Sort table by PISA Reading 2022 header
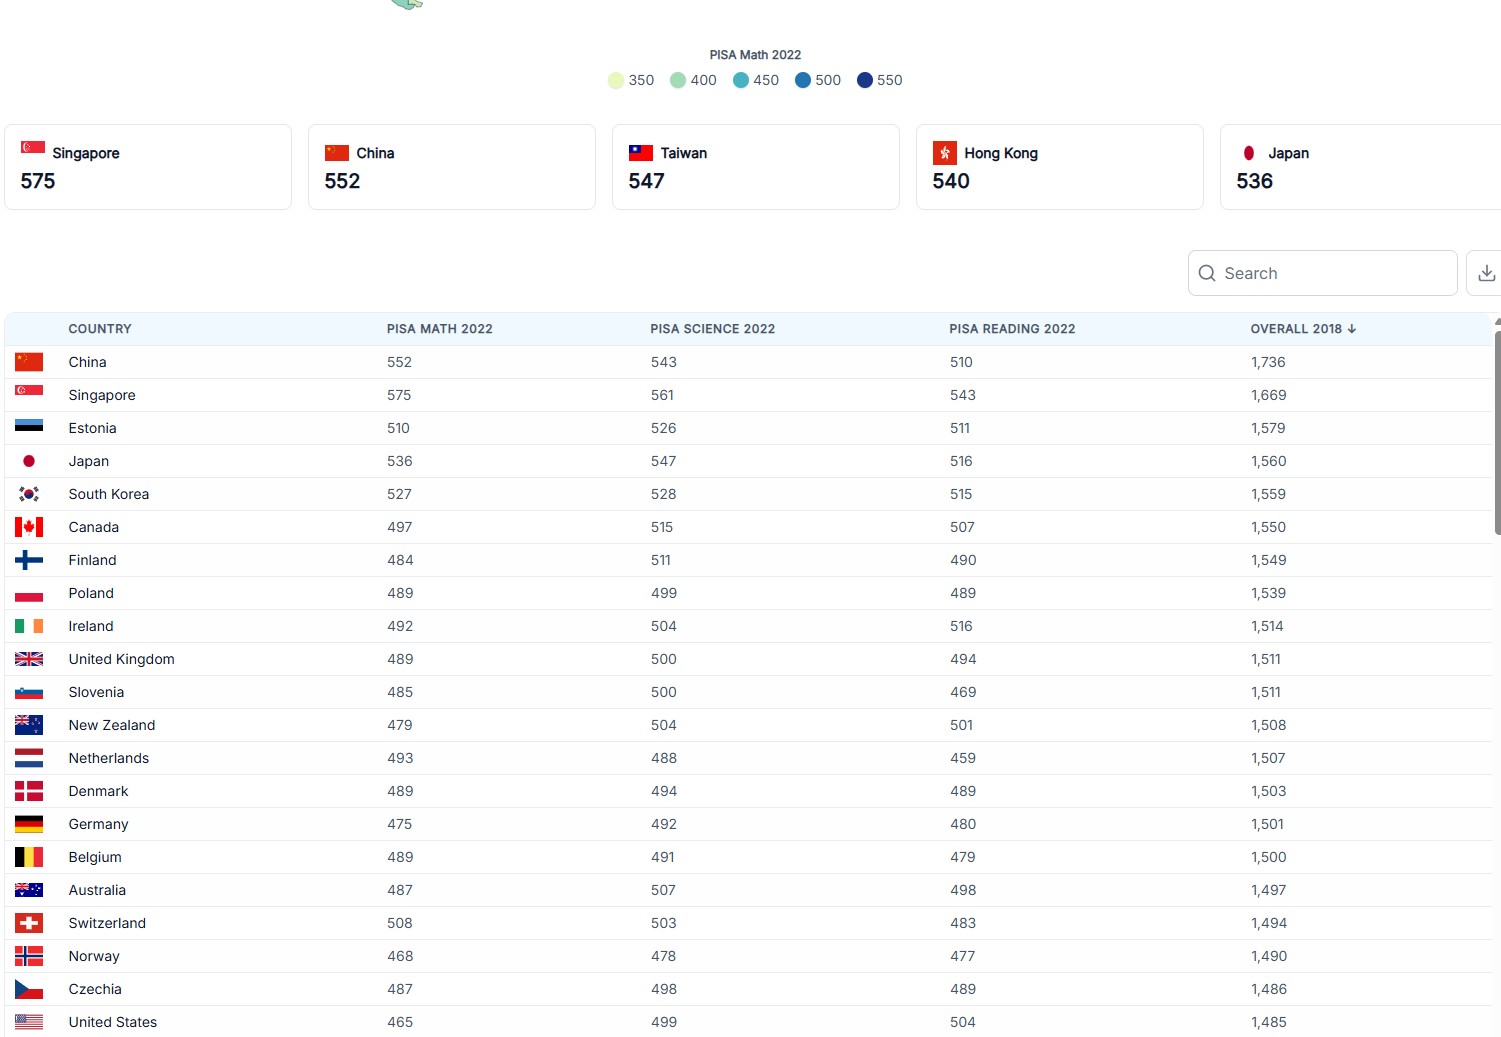 tap(1013, 329)
